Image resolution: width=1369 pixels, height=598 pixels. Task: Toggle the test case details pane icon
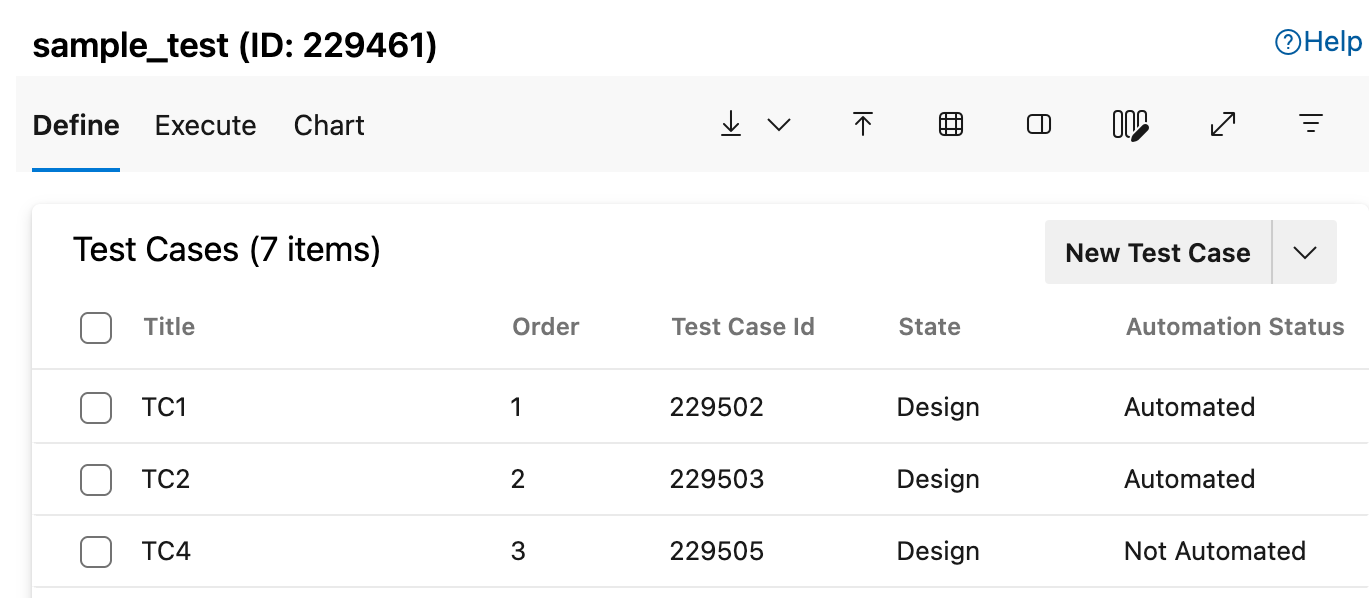point(1037,124)
